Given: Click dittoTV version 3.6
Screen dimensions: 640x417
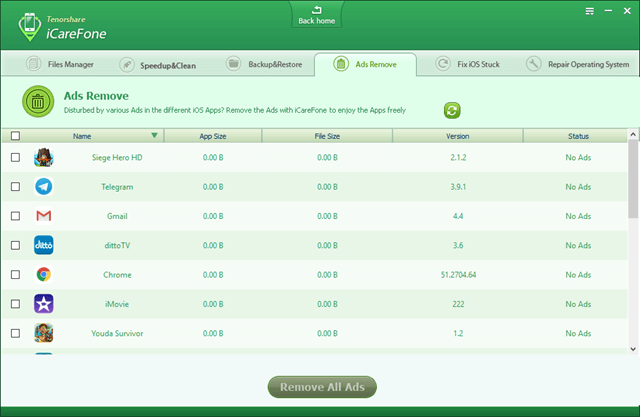Looking at the screenshot, I should 458,246.
